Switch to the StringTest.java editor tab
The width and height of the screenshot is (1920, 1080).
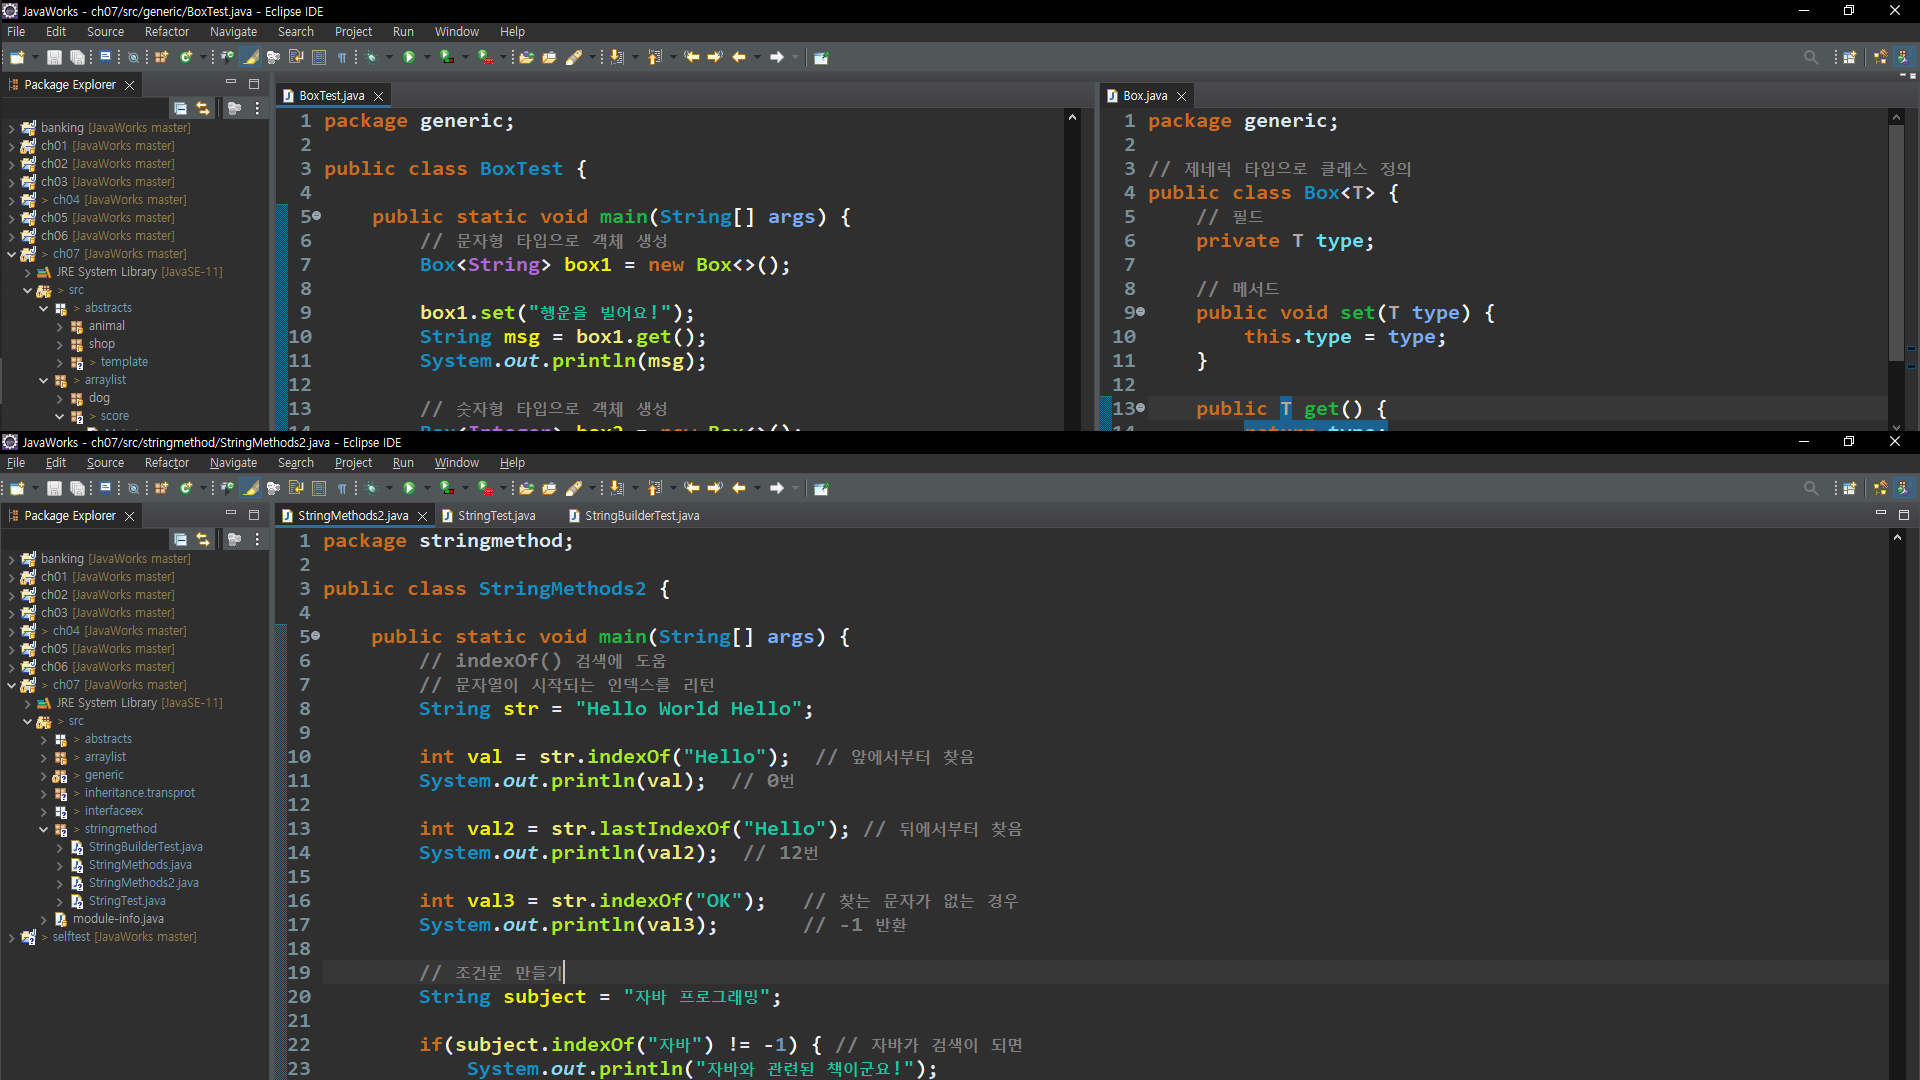pos(496,516)
